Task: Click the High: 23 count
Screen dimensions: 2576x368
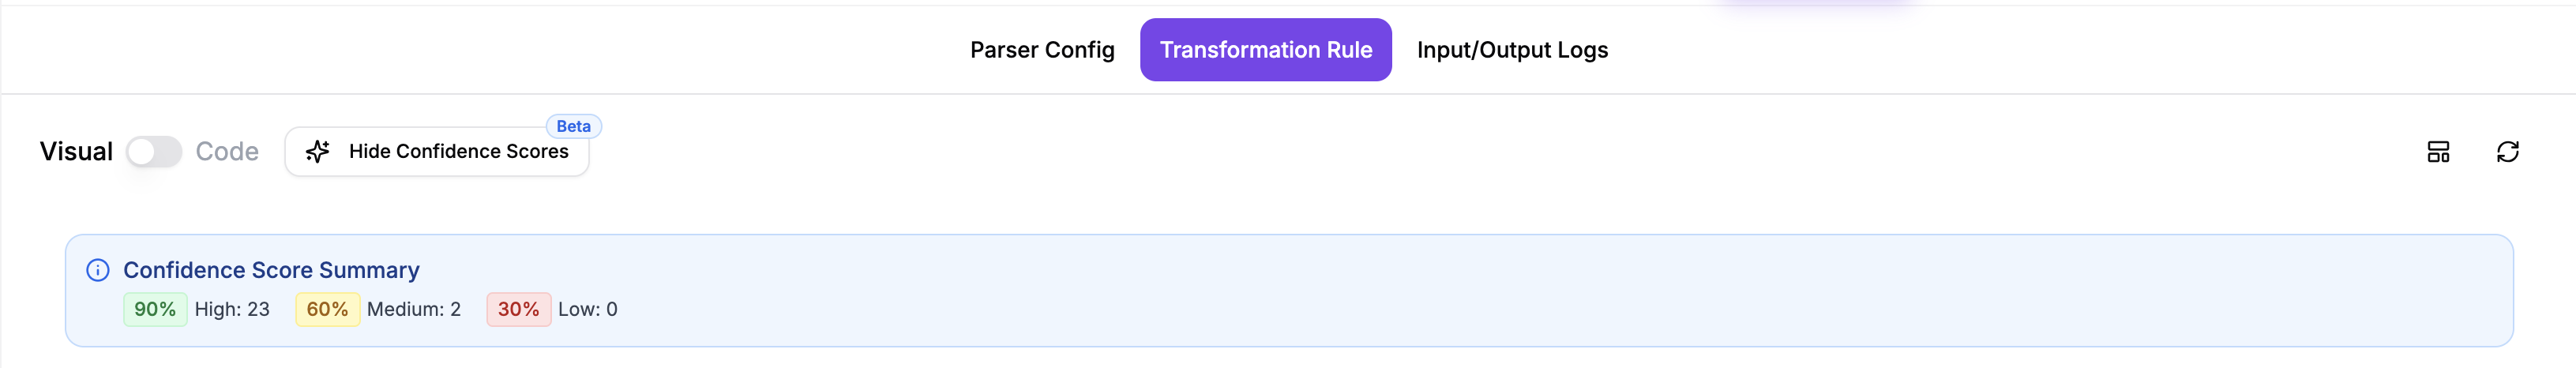Action: [232, 310]
